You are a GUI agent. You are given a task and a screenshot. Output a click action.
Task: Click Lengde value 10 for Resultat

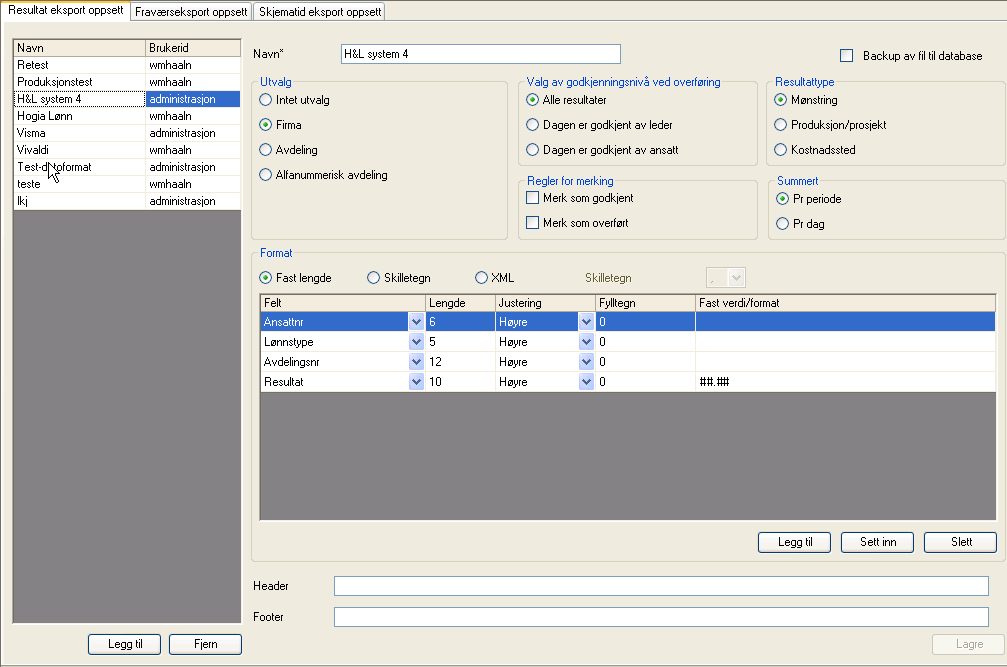(x=460, y=381)
